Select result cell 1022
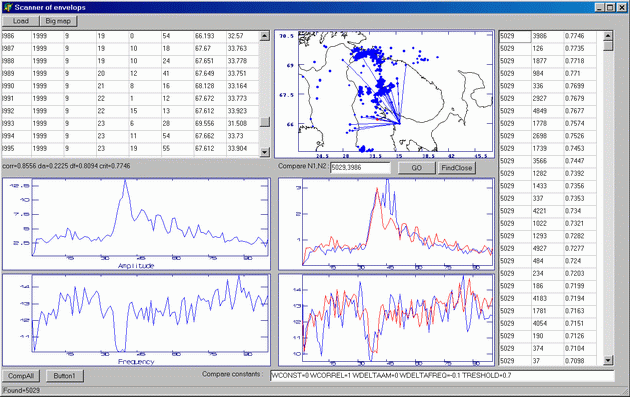Viewport: 630px width, 397px height. click(x=547, y=223)
